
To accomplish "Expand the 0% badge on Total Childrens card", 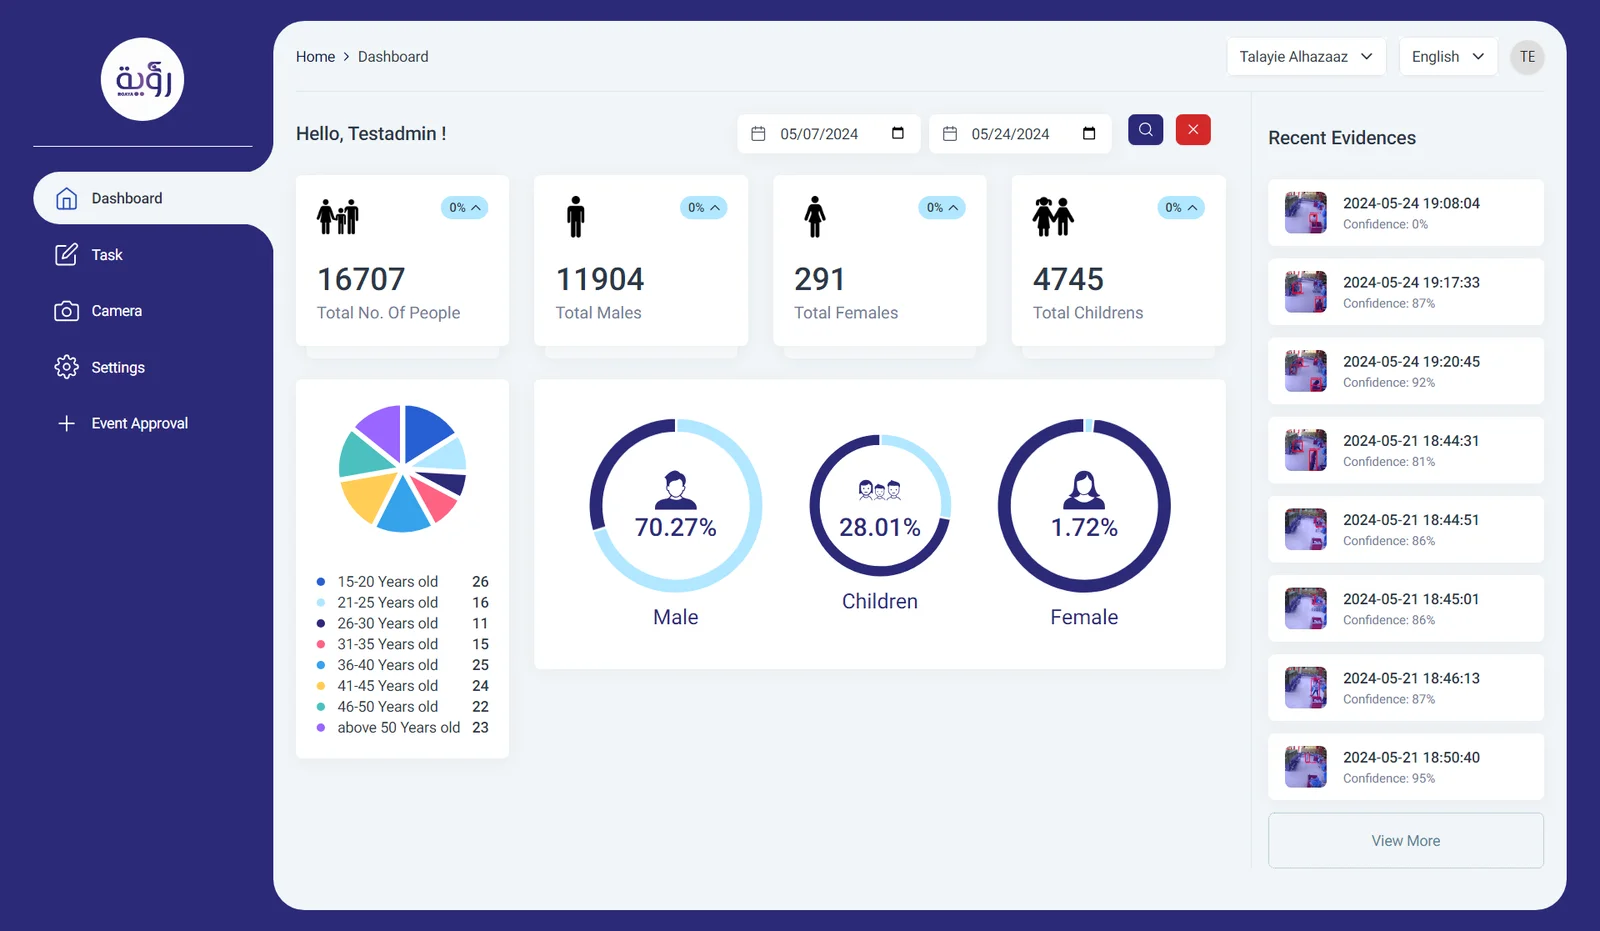I will (x=1181, y=207).
